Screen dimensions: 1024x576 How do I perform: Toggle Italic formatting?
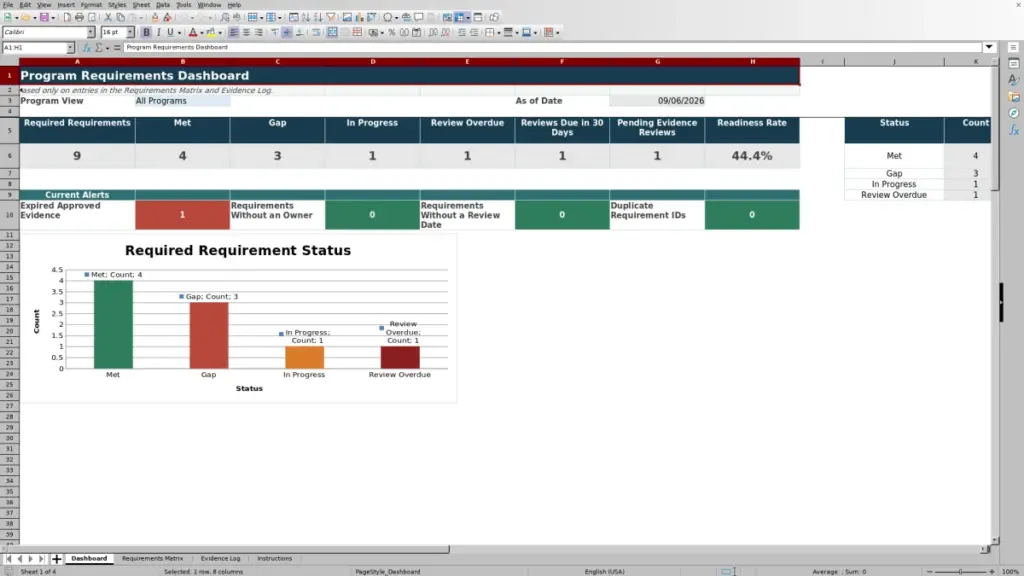tap(158, 32)
